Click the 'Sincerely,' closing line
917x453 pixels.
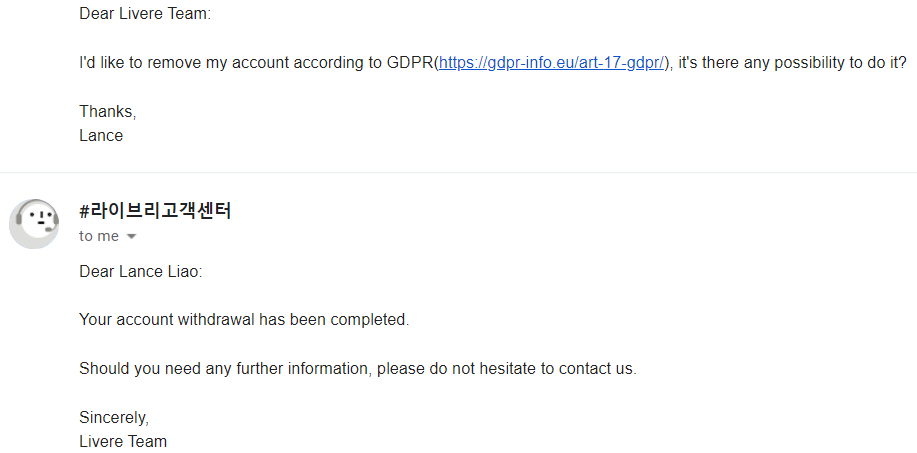click(114, 417)
